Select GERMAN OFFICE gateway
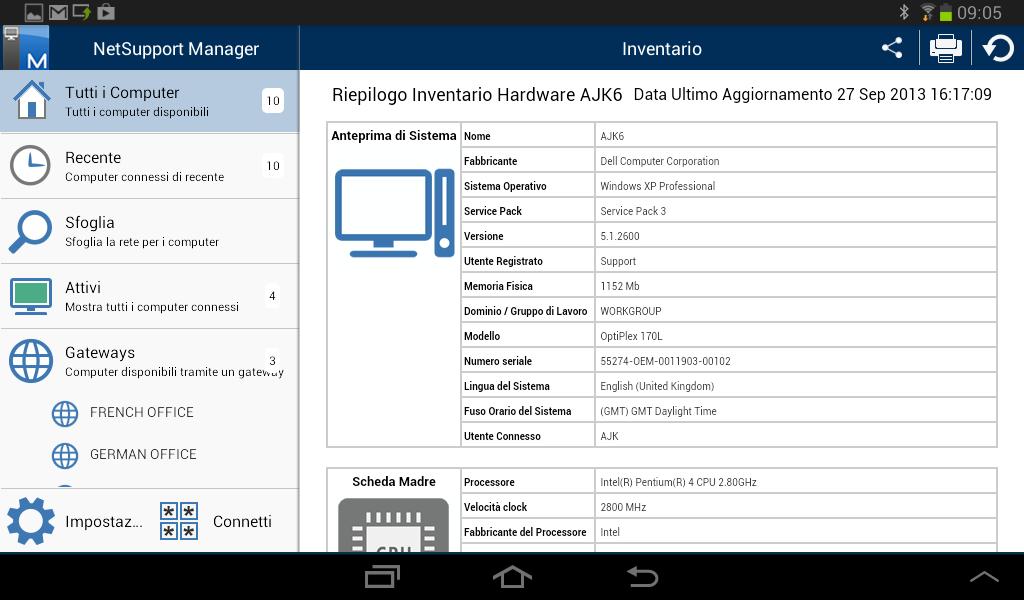 coord(143,454)
